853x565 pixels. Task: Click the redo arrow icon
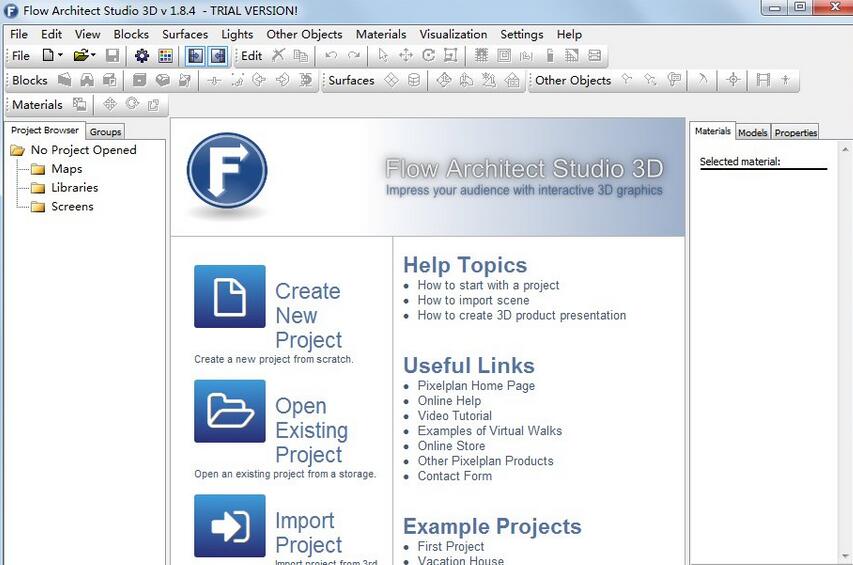point(354,55)
